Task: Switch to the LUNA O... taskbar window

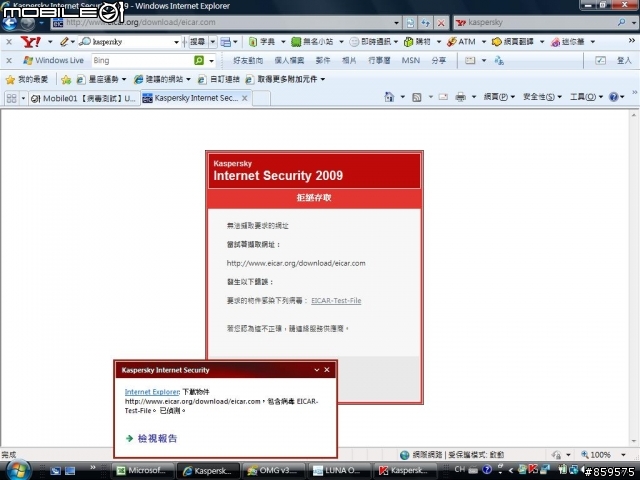Action: pyautogui.click(x=338, y=471)
